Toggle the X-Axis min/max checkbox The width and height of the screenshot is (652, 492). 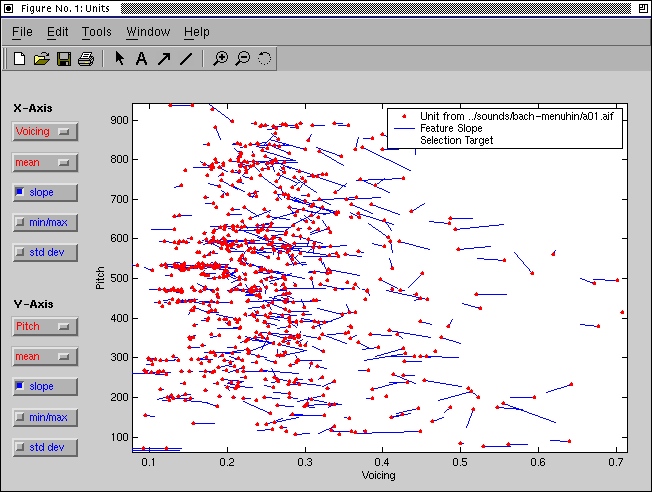pos(45,223)
